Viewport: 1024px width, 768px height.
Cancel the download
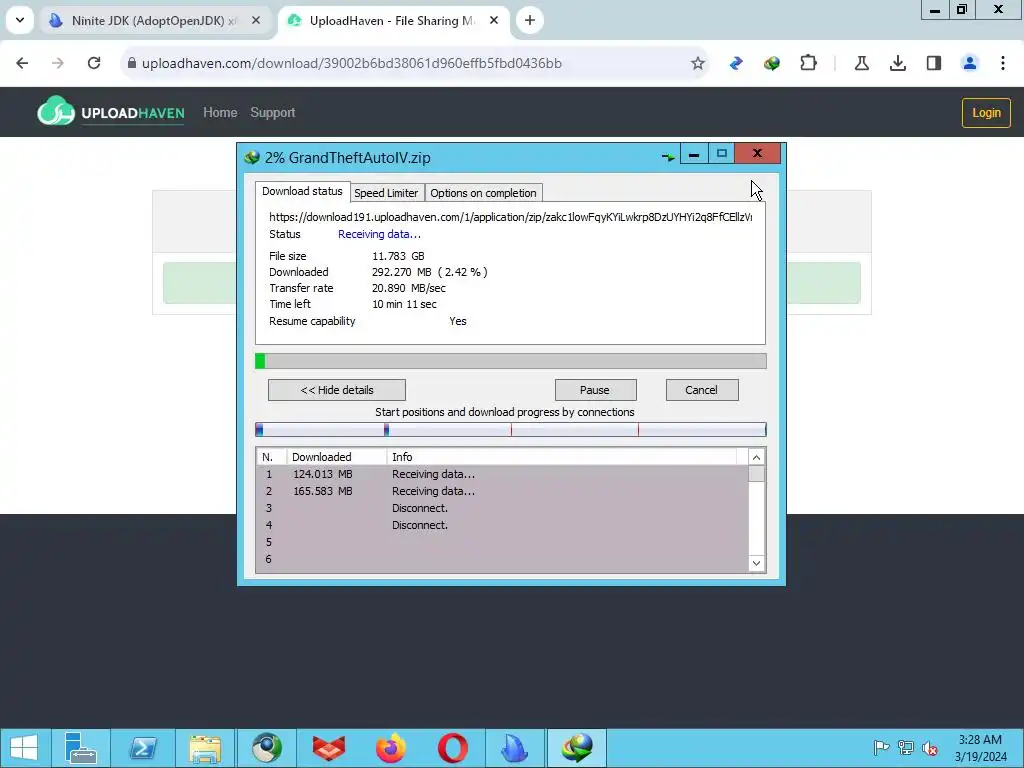pyautogui.click(x=702, y=390)
